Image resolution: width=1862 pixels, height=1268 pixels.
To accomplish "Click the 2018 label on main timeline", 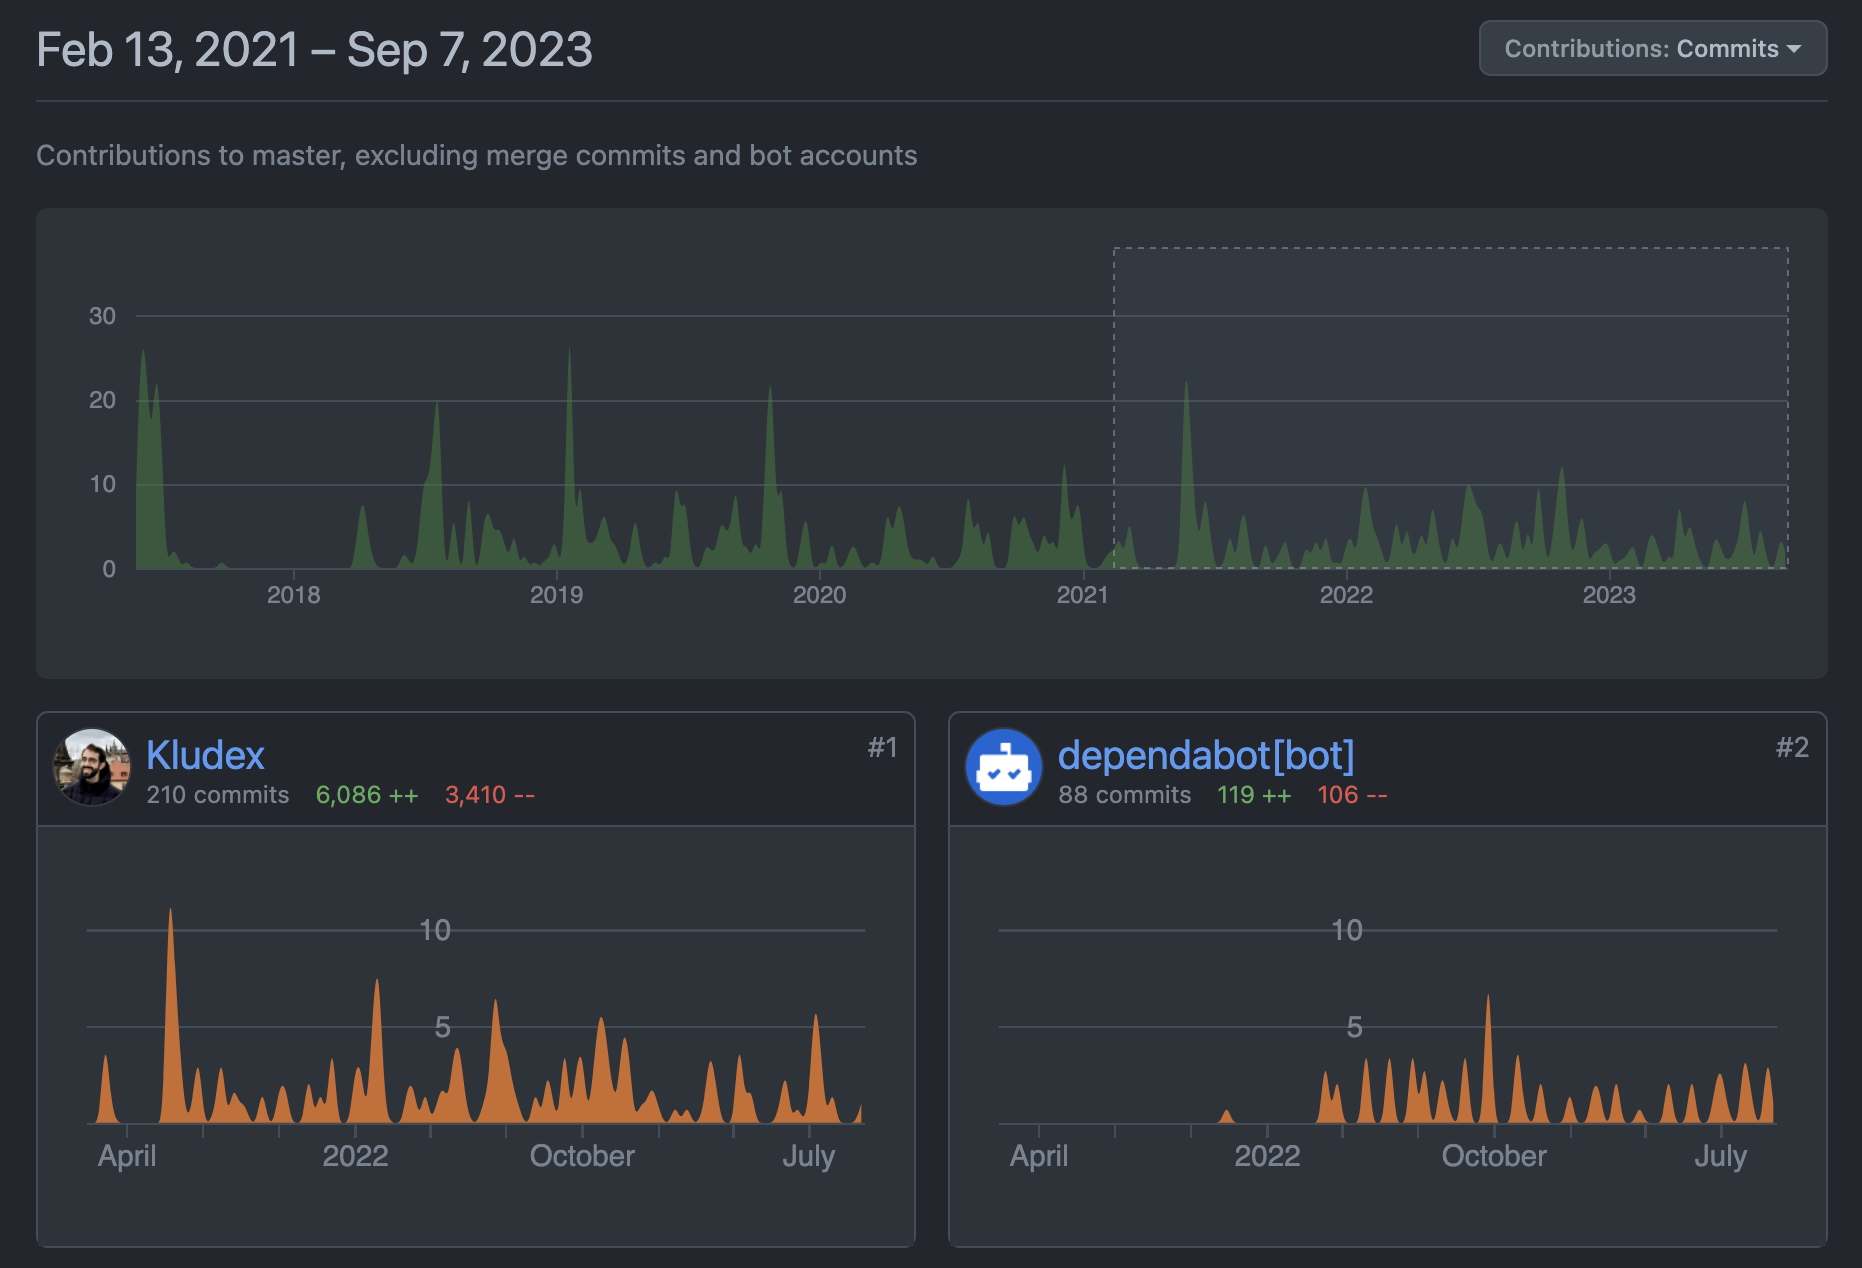I will pyautogui.click(x=293, y=595).
